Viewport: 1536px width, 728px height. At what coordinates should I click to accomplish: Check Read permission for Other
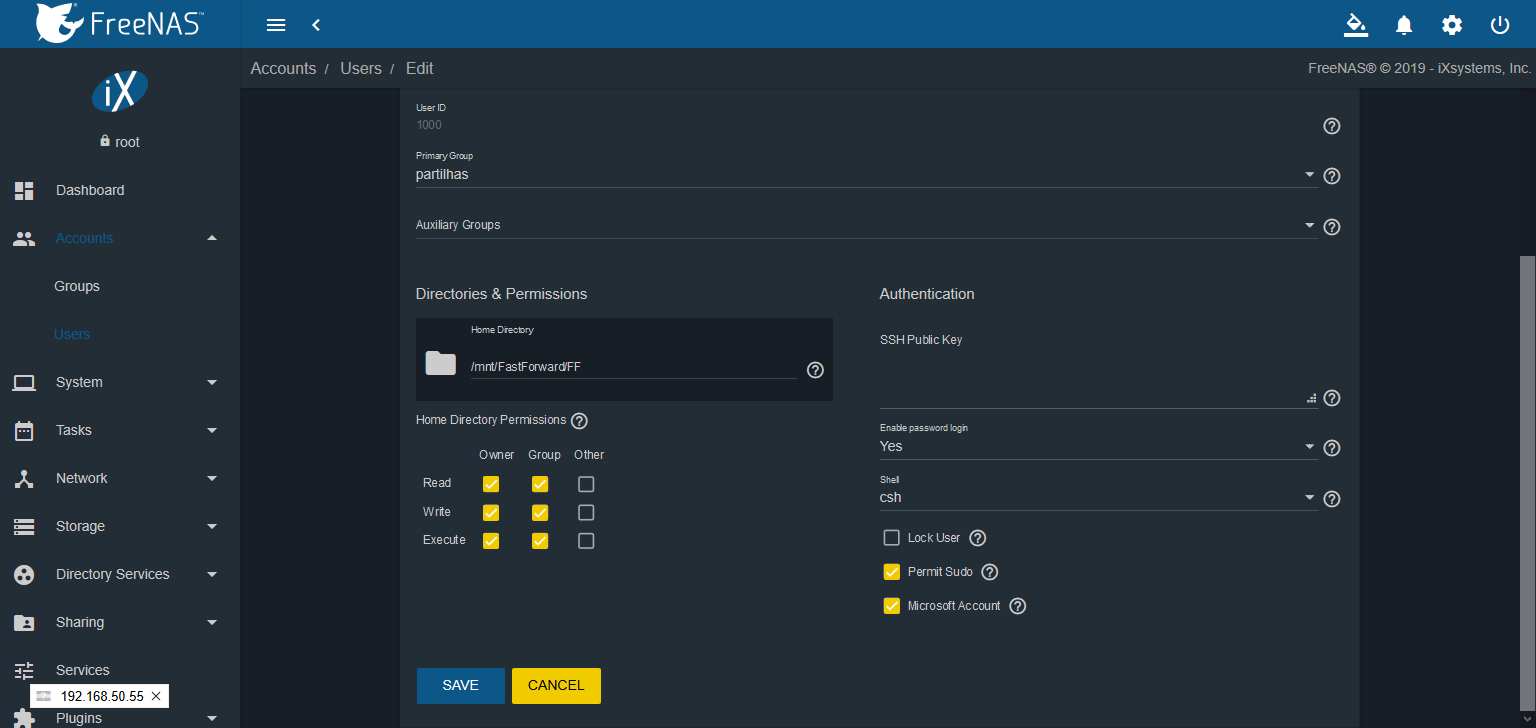(586, 484)
